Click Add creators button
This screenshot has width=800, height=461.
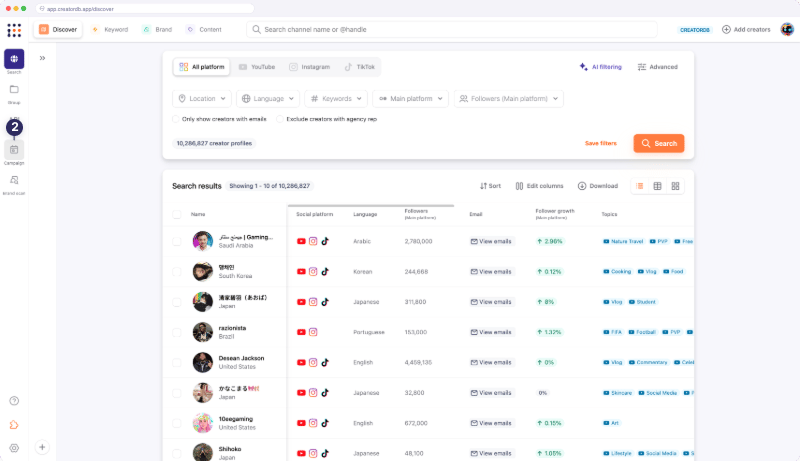pos(746,30)
